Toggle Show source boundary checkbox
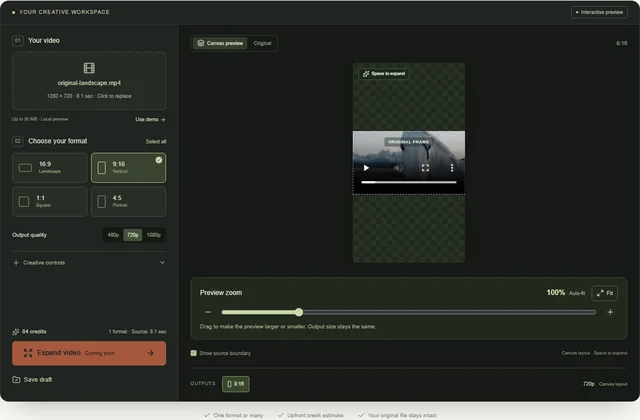 [x=193, y=353]
